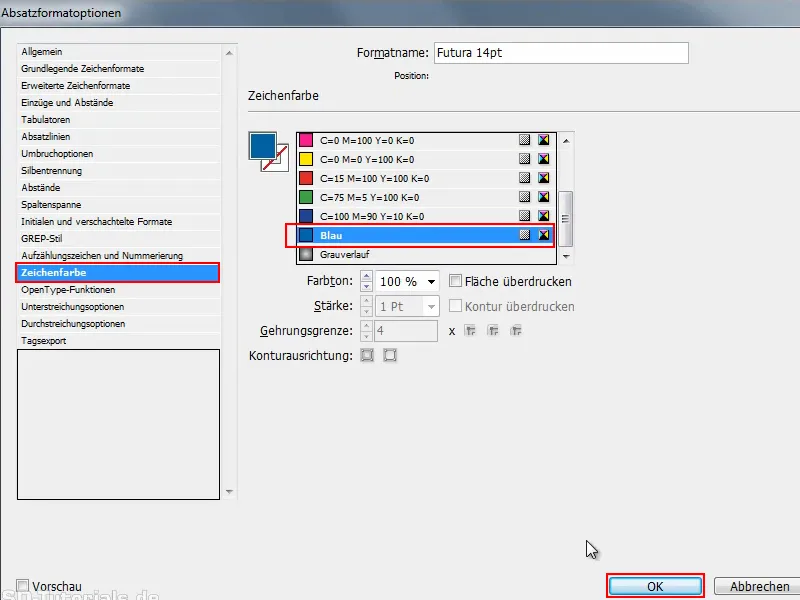Pick the magenta C=0 M=100 Y=0 K=0 swatch

[306, 140]
